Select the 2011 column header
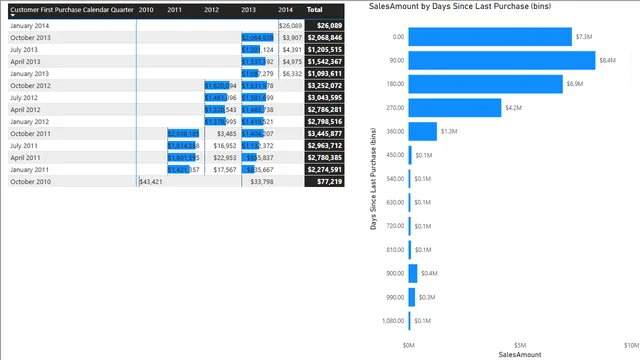The width and height of the screenshot is (640, 360). tap(174, 9)
